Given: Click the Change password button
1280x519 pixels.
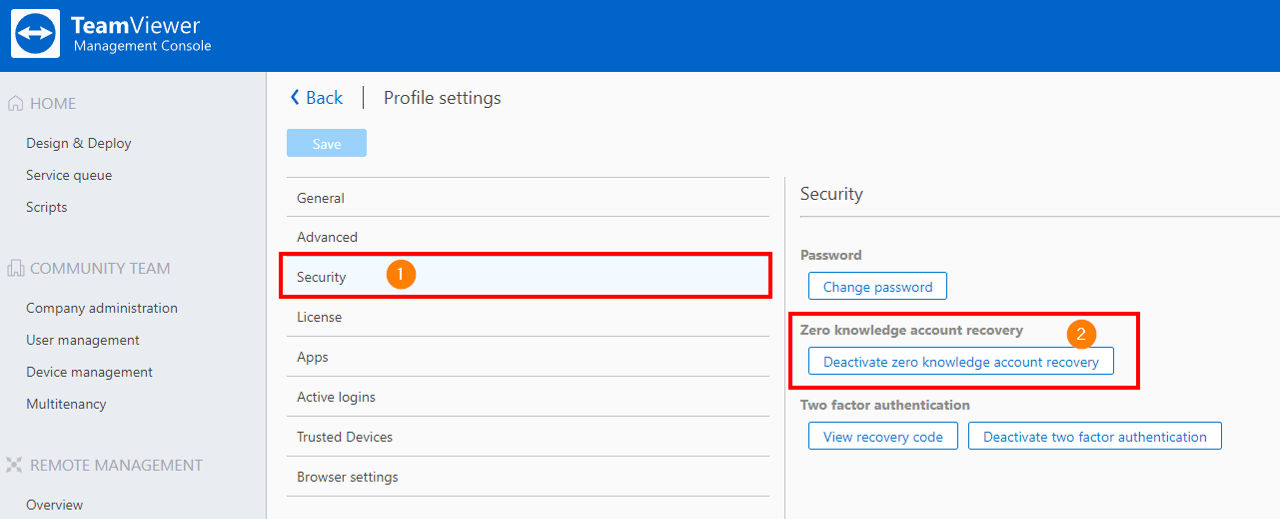Looking at the screenshot, I should click(877, 287).
